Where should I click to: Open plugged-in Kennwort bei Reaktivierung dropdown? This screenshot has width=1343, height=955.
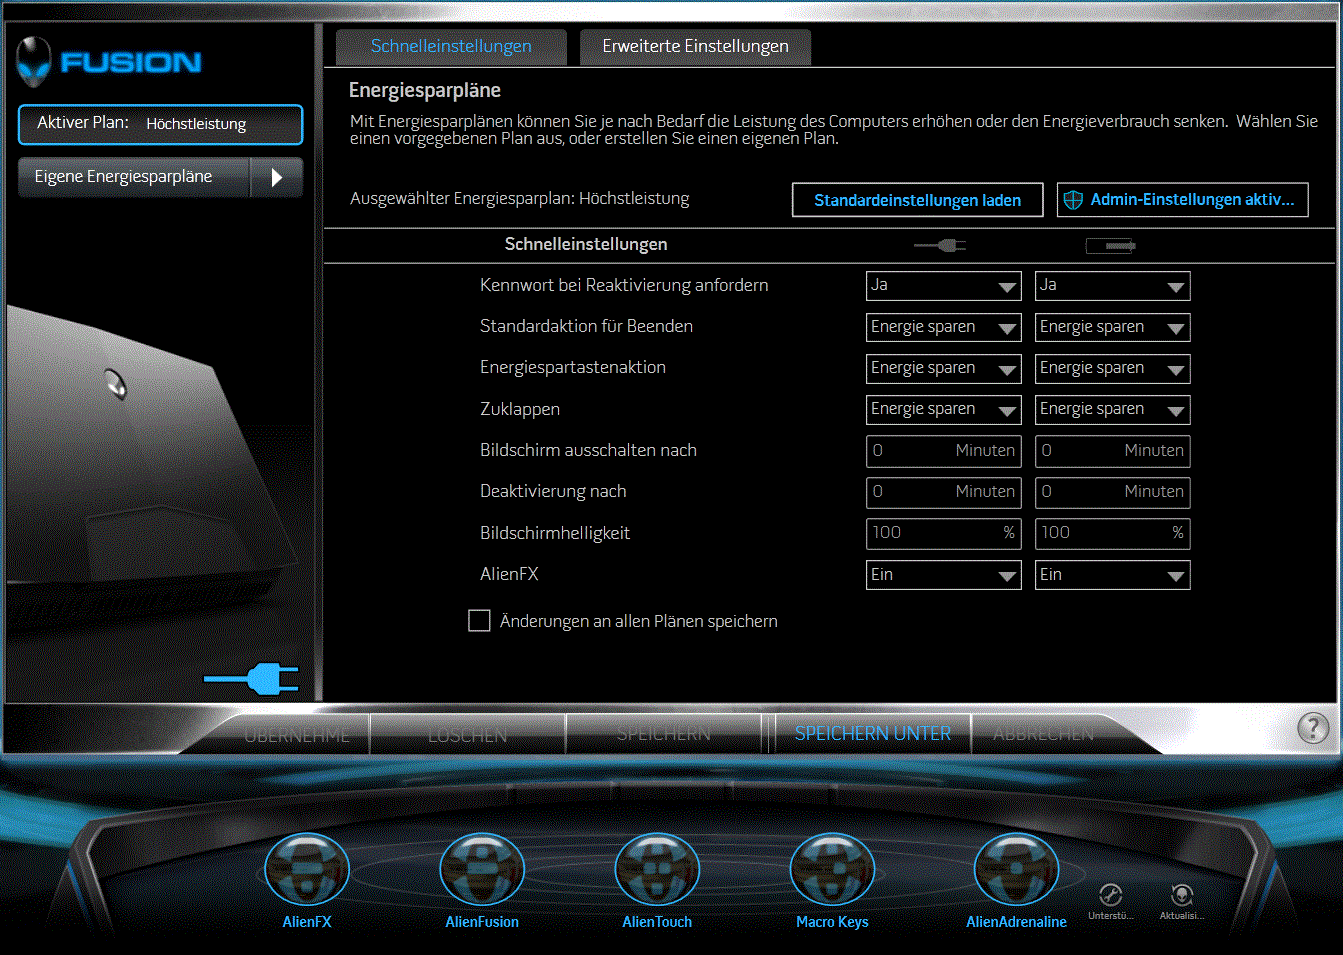pos(944,286)
